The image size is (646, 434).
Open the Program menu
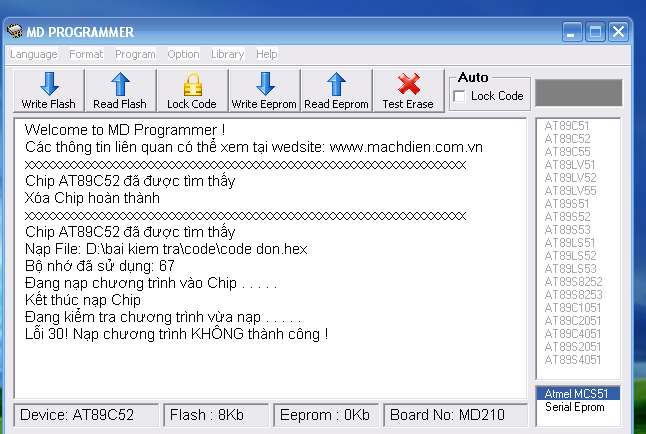pos(135,54)
